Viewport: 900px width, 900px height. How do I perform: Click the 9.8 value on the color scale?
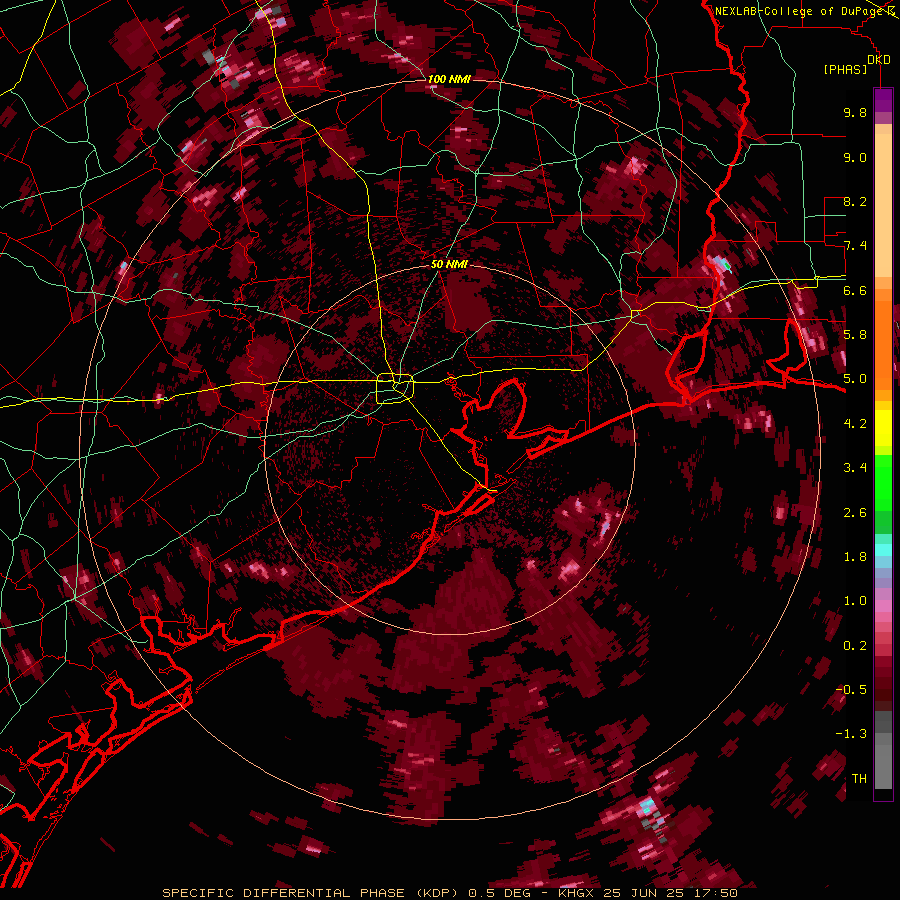click(855, 112)
